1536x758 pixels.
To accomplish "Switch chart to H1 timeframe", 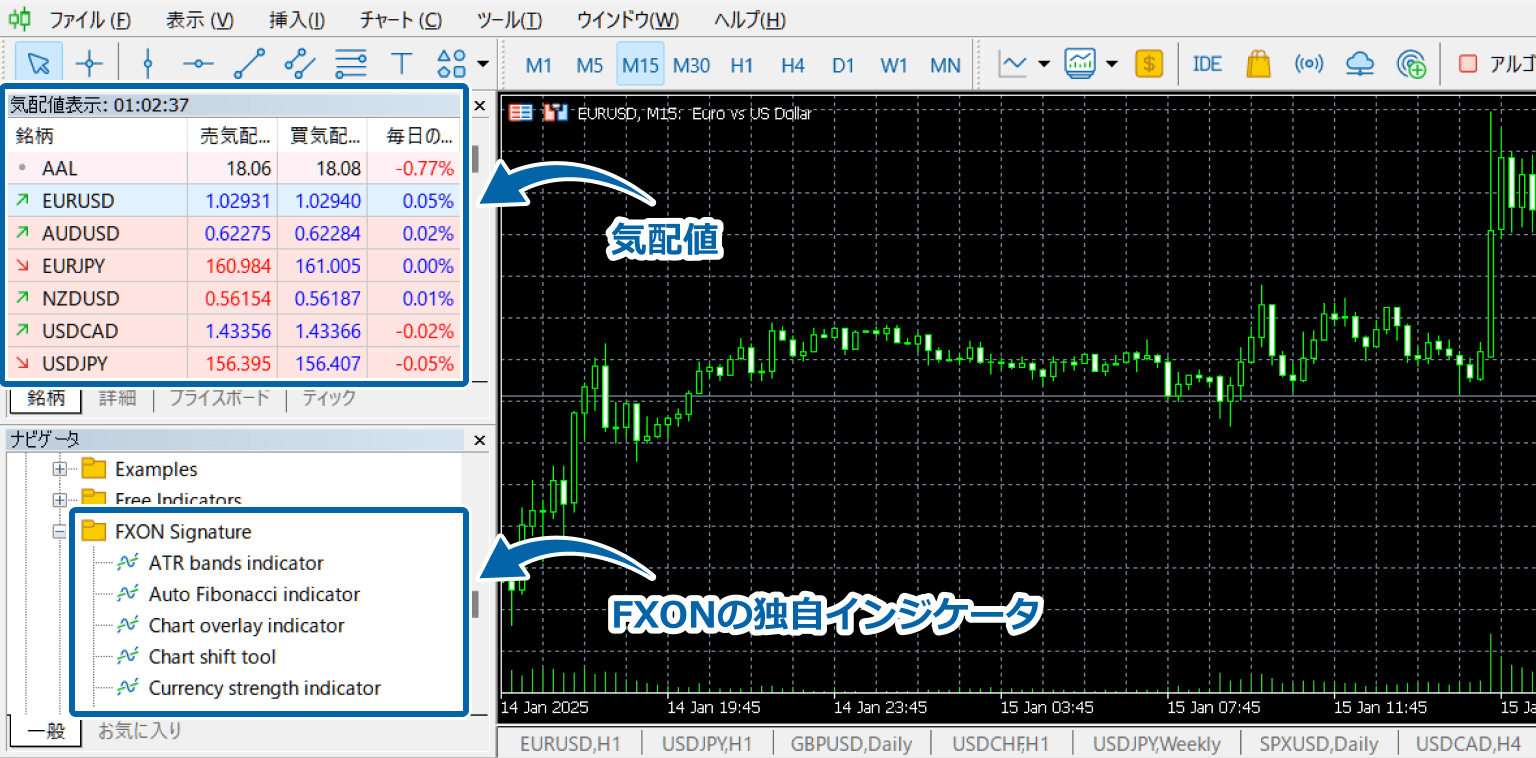I will pyautogui.click(x=742, y=65).
